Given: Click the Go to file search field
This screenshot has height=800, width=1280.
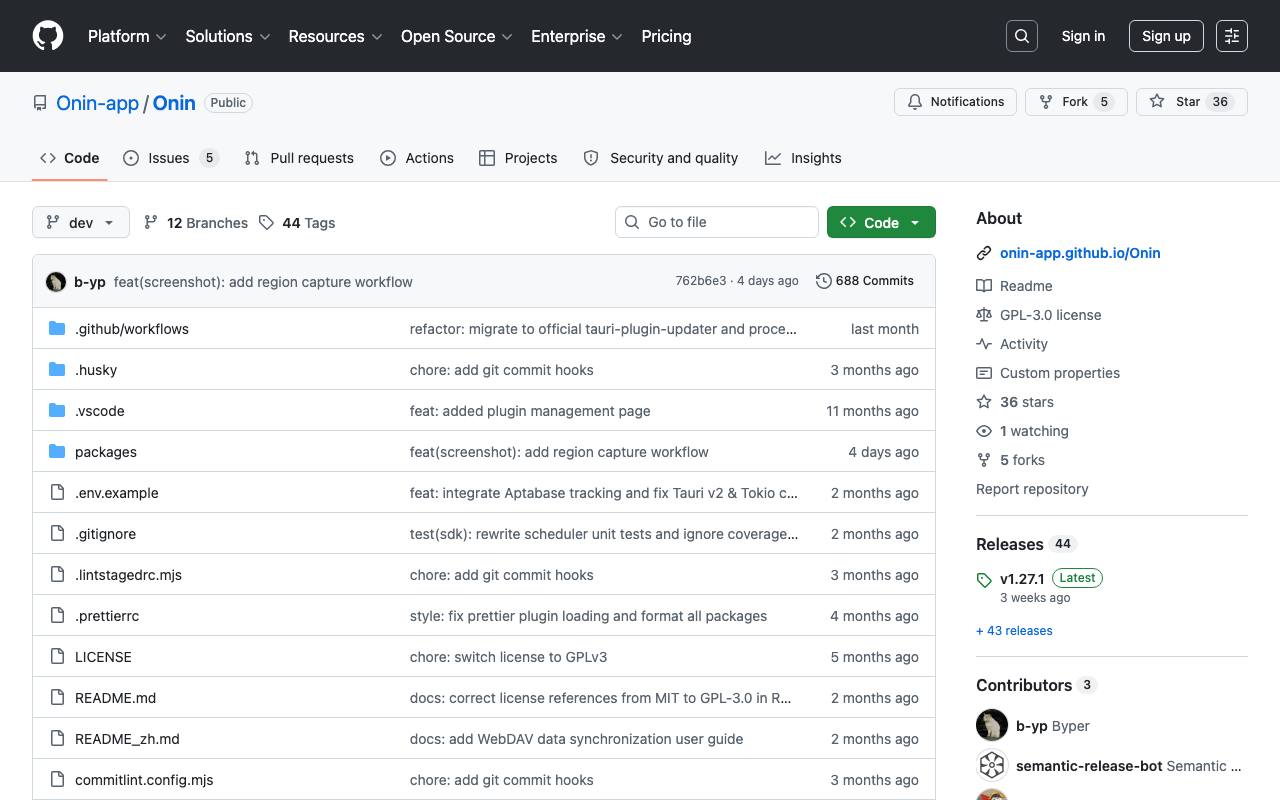Looking at the screenshot, I should (717, 222).
